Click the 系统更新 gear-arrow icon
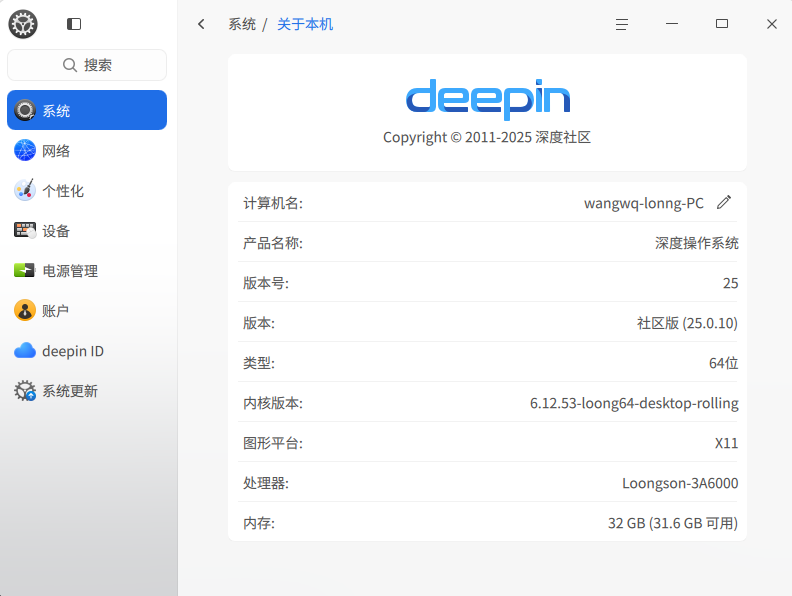The height and width of the screenshot is (596, 792). pyautogui.click(x=25, y=391)
